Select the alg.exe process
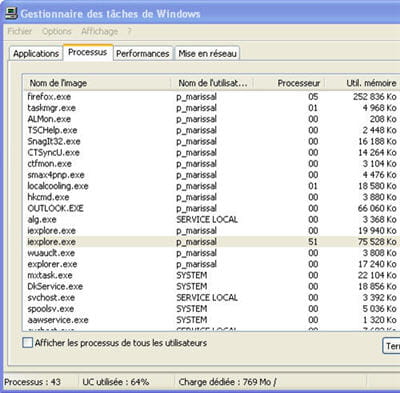This screenshot has height=393, width=400. point(211,220)
